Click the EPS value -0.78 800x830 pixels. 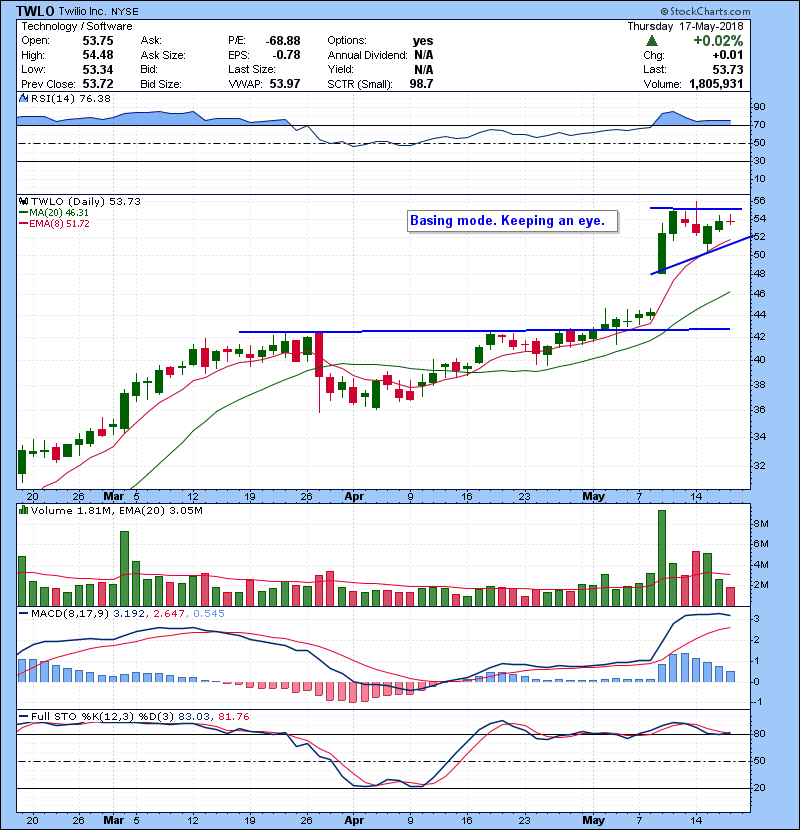pos(286,55)
